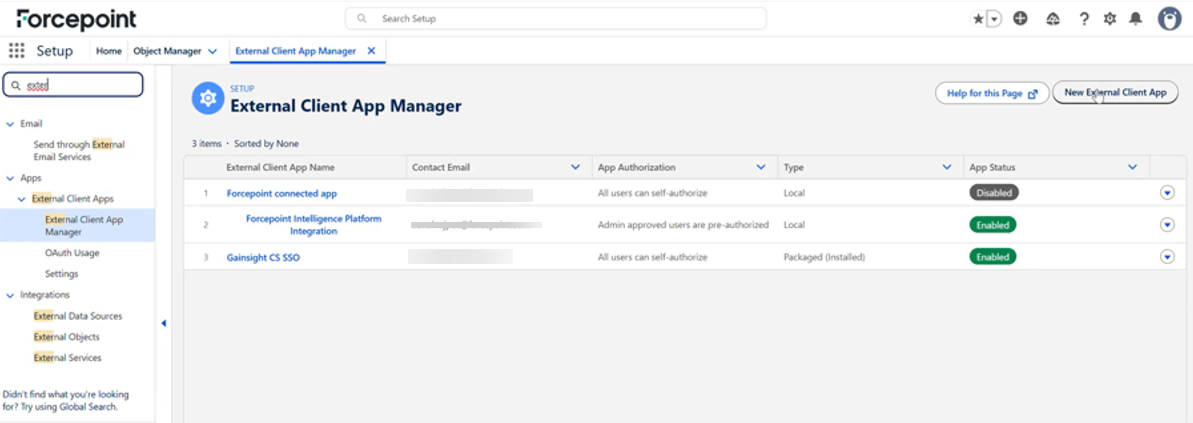The height and width of the screenshot is (423, 1193).
Task: Click Enabled badge for Gainsight CS SSO
Action: pyautogui.click(x=992, y=257)
